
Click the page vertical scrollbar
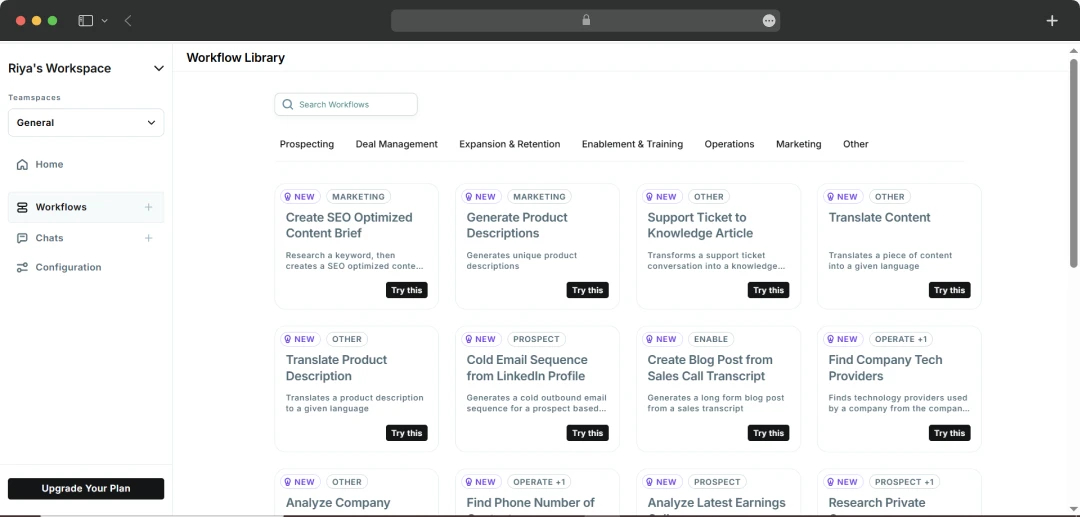1073,163
